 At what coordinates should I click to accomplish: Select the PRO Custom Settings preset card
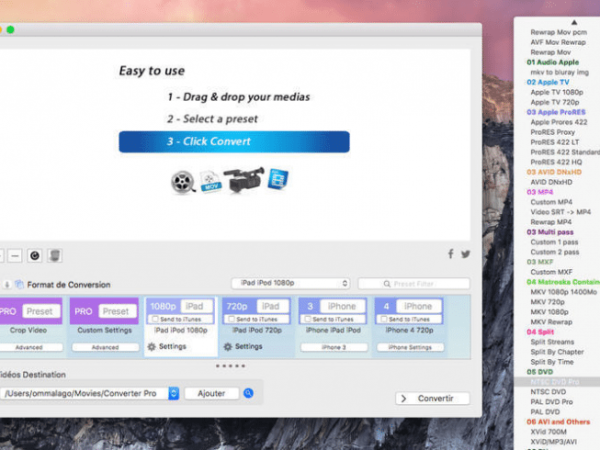click(104, 326)
